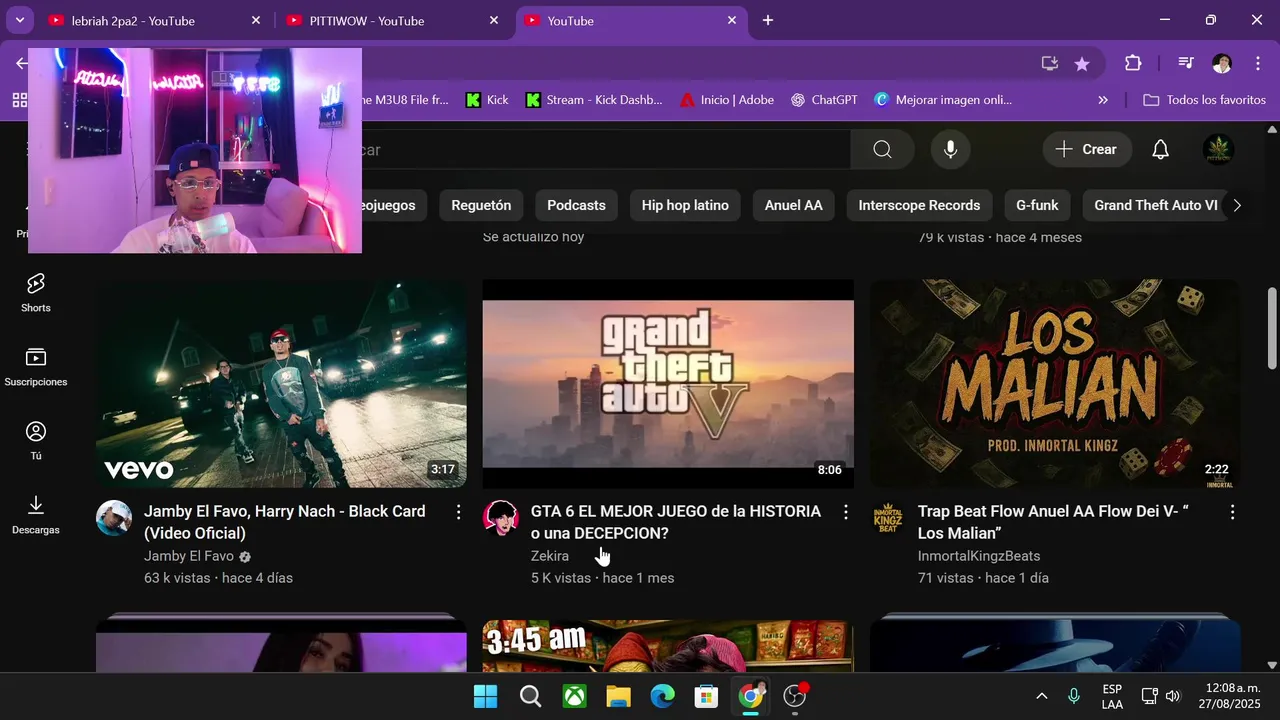Open Chrome profile avatar
Image resolution: width=1280 pixels, height=720 pixels.
(1222, 64)
